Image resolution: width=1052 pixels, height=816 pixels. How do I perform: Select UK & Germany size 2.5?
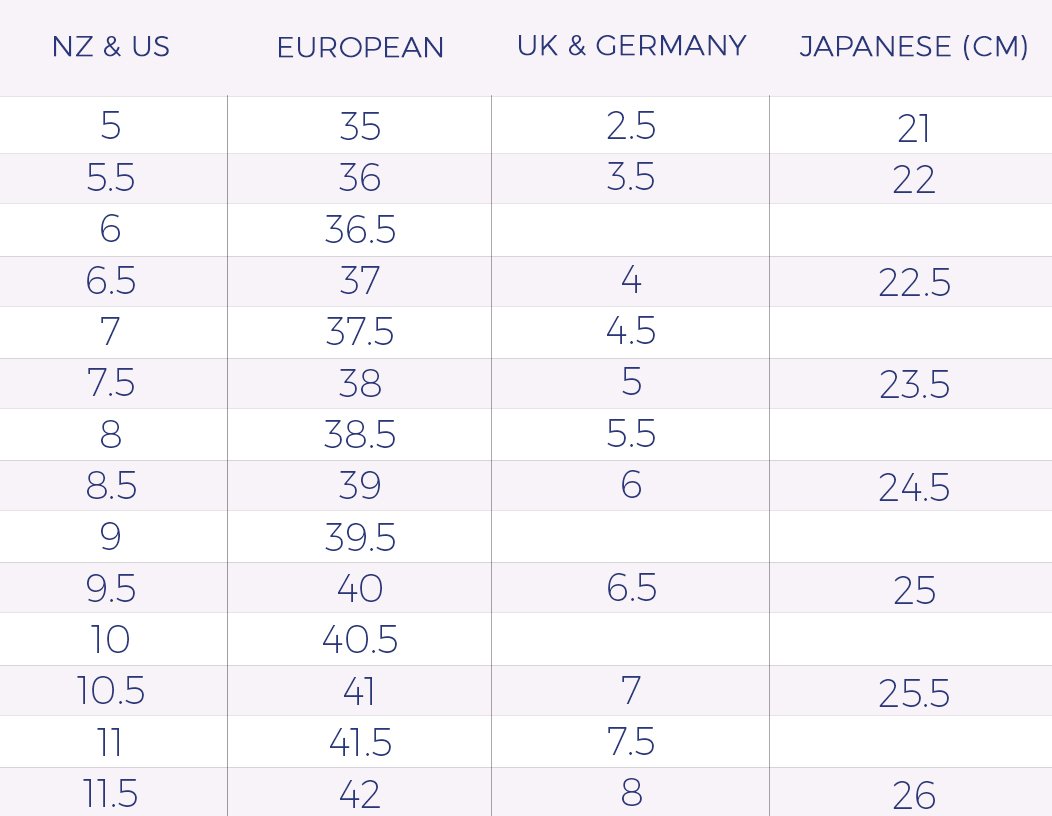coord(631,127)
